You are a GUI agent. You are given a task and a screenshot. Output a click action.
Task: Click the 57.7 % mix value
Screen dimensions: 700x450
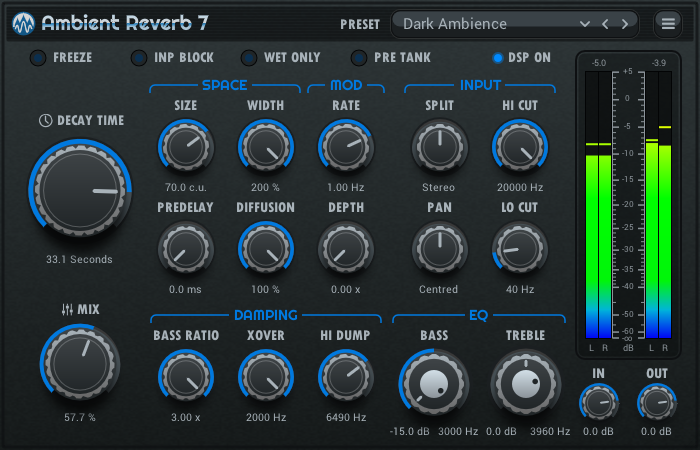[x=79, y=417]
